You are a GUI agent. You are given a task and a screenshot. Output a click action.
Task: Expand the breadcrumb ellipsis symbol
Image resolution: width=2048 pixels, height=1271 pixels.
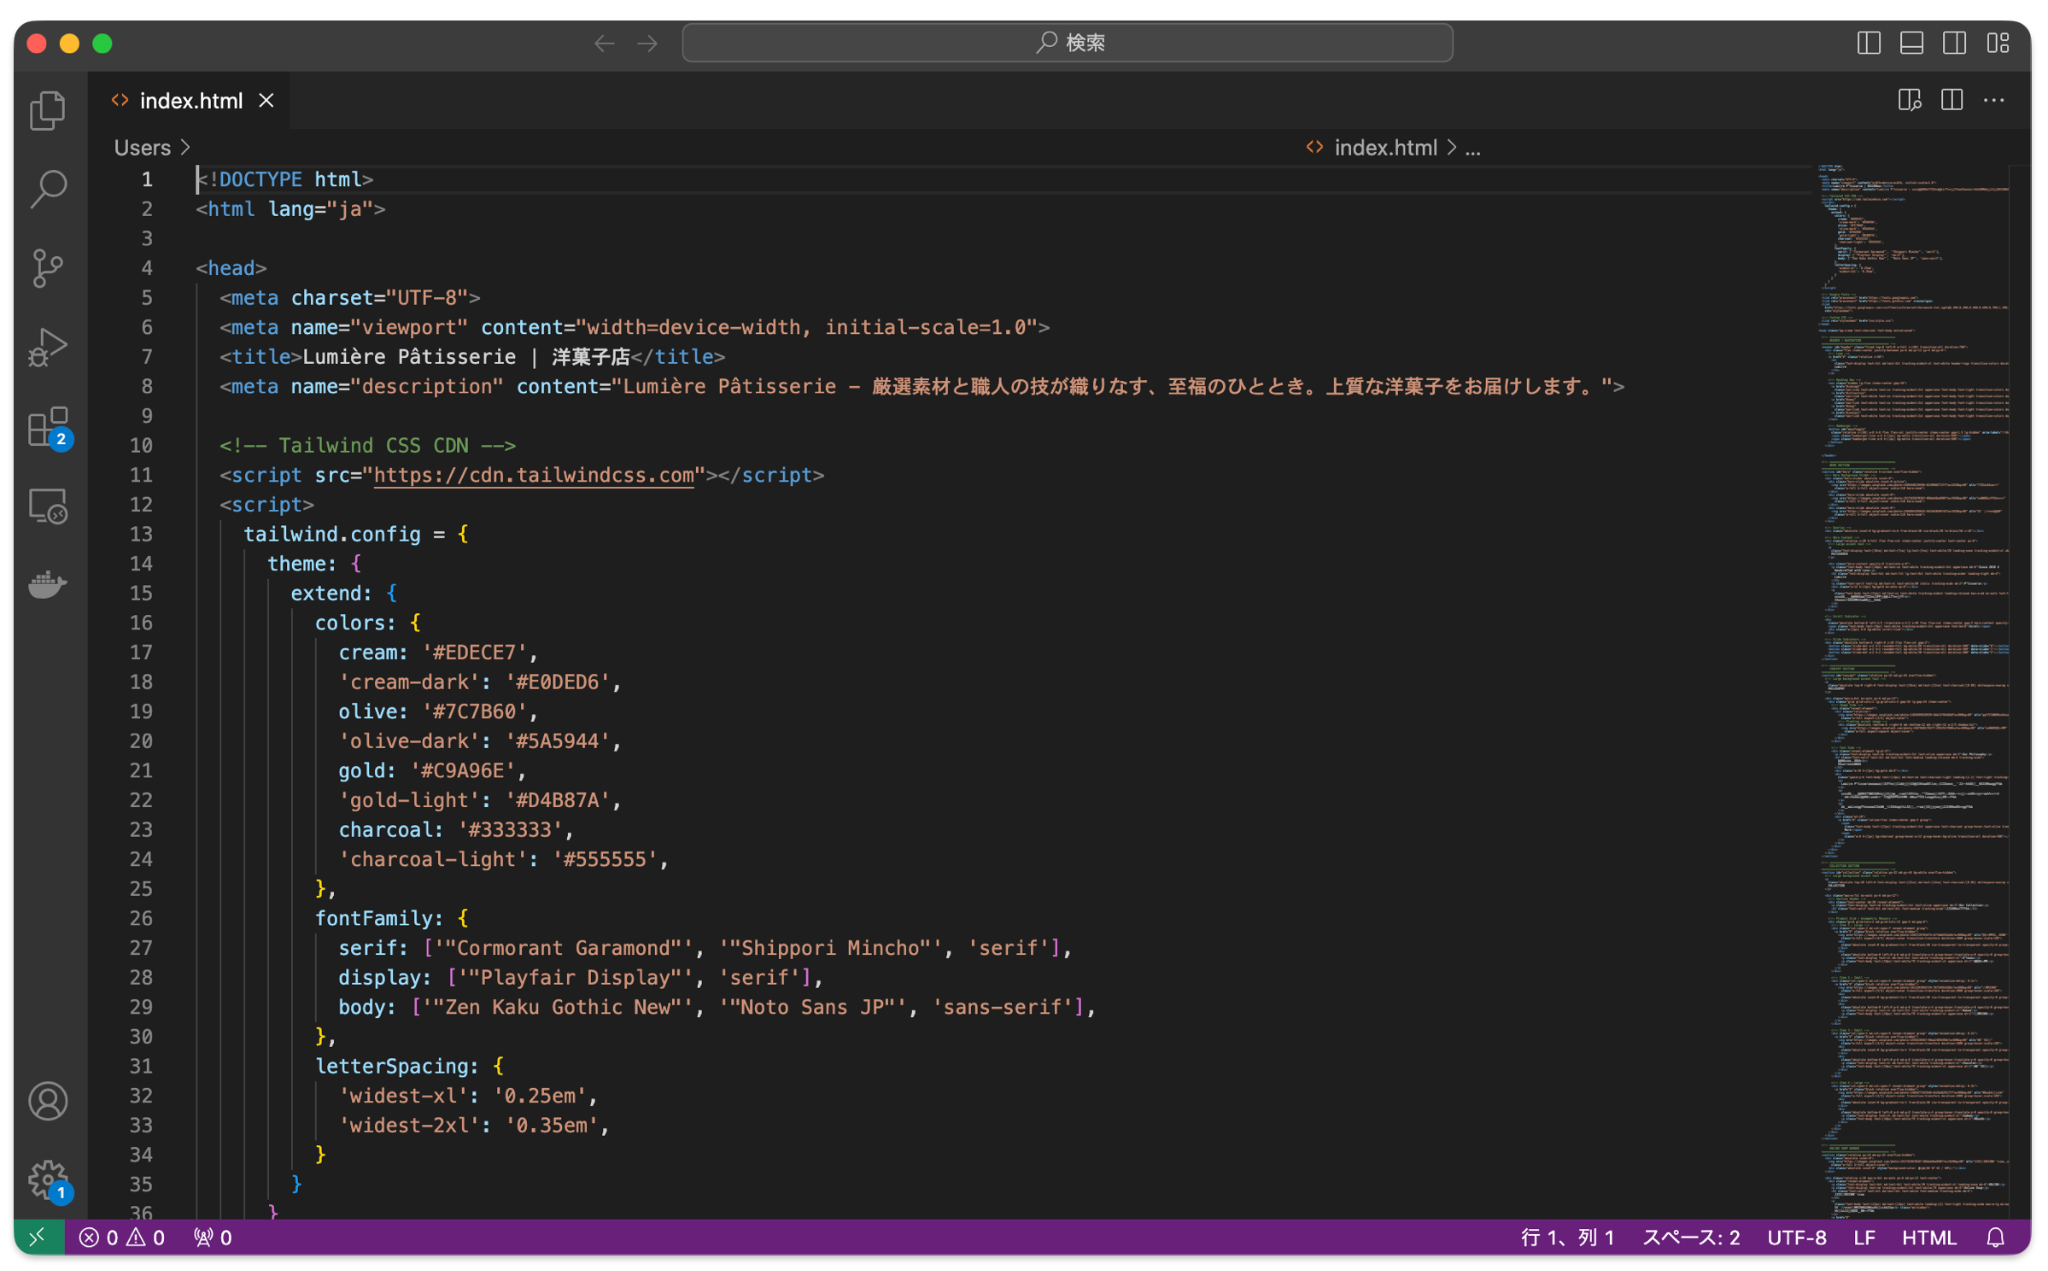(x=1473, y=148)
